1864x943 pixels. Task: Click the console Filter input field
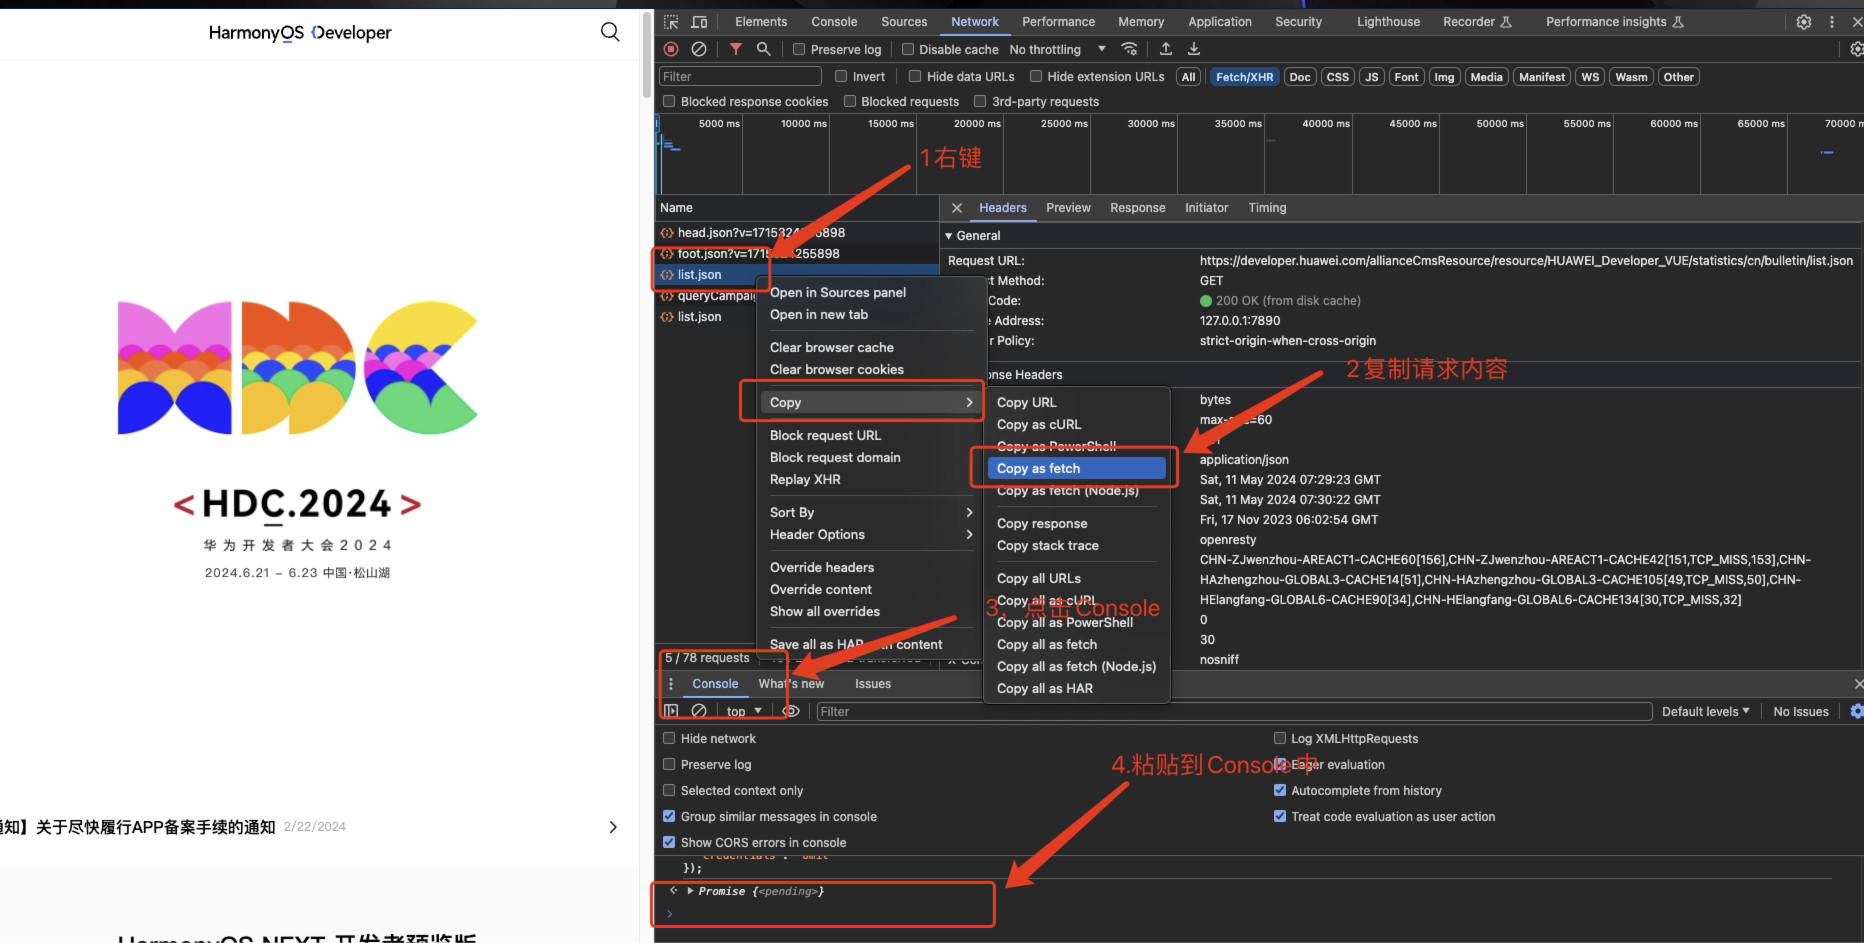1233,712
